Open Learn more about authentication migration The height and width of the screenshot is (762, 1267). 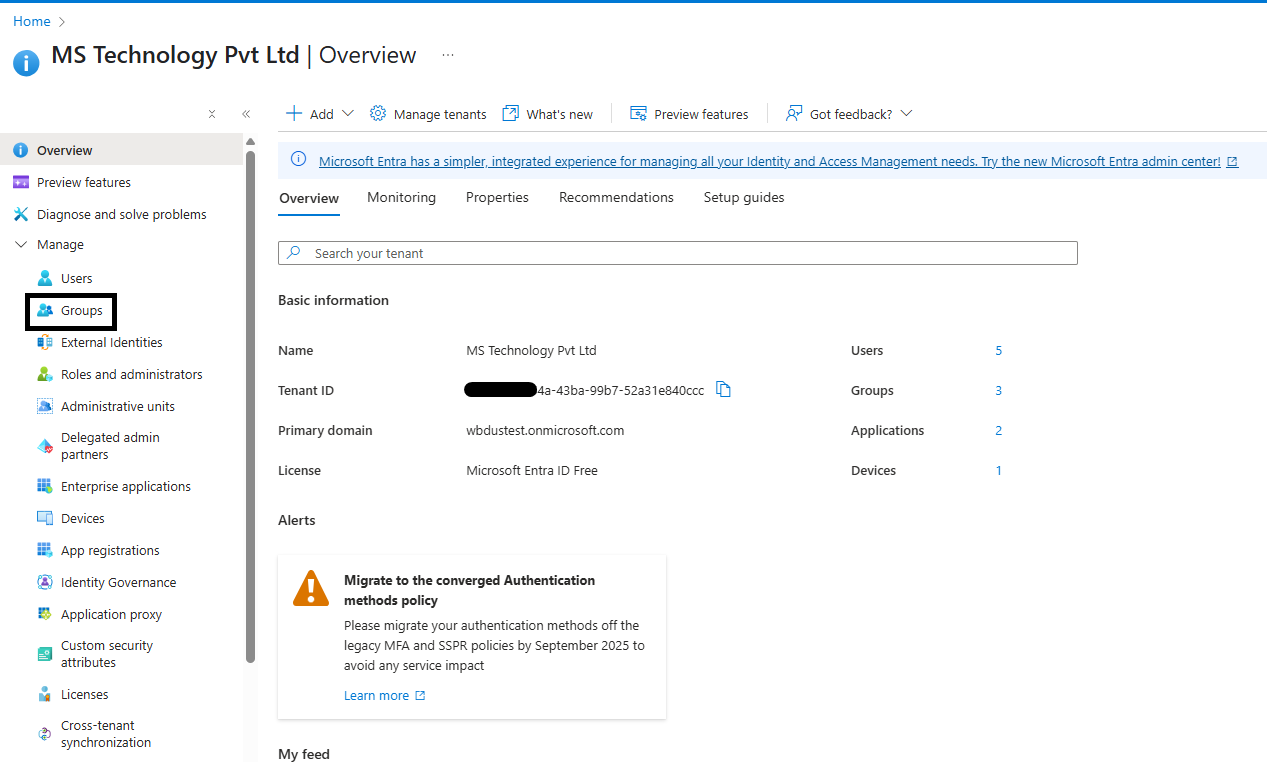click(376, 694)
